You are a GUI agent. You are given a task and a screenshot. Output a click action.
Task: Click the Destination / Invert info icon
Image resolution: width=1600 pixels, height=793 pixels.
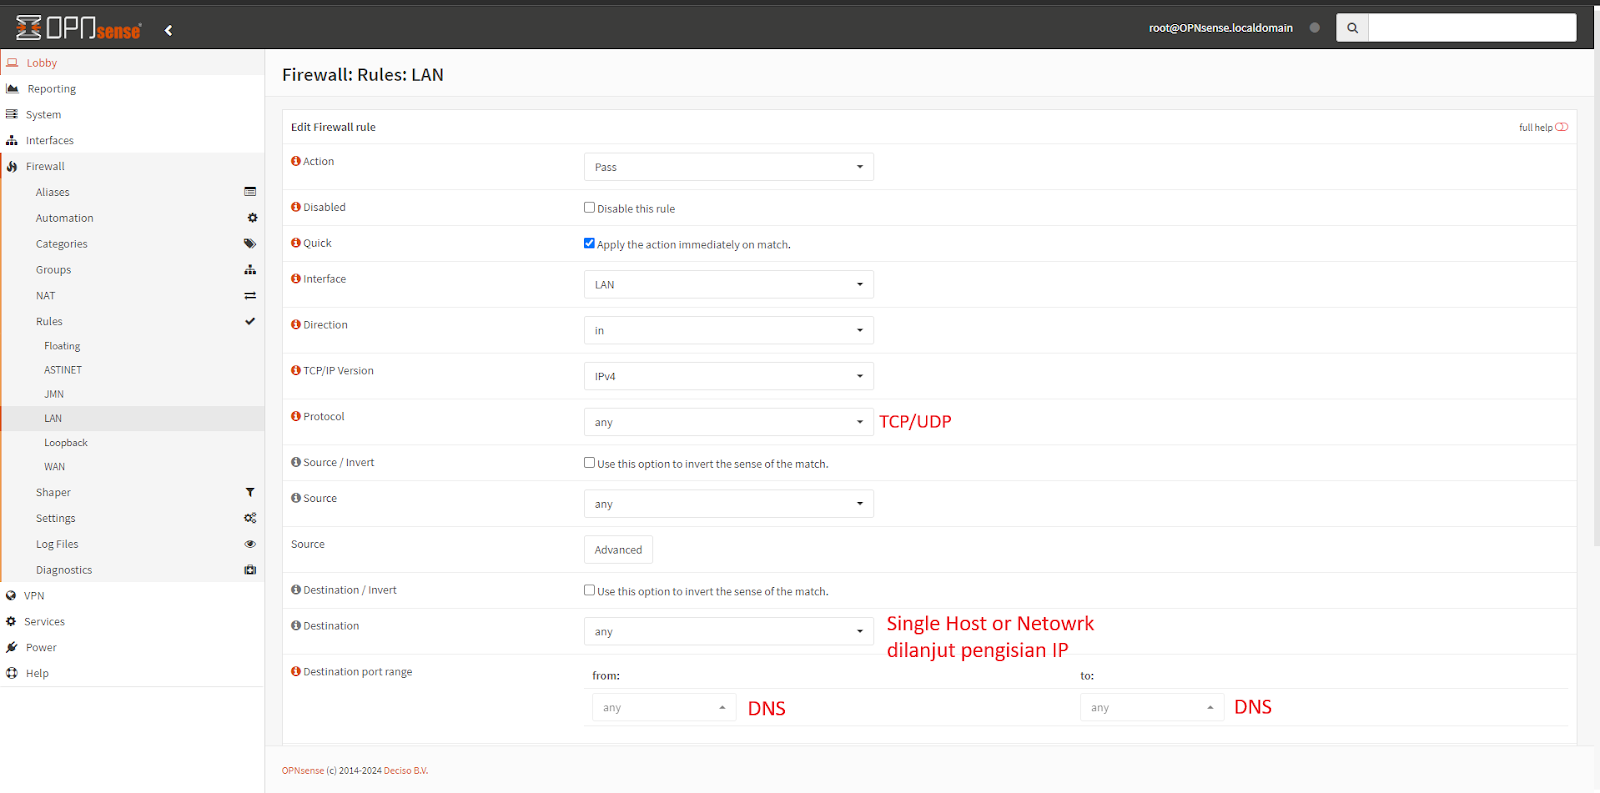point(296,590)
